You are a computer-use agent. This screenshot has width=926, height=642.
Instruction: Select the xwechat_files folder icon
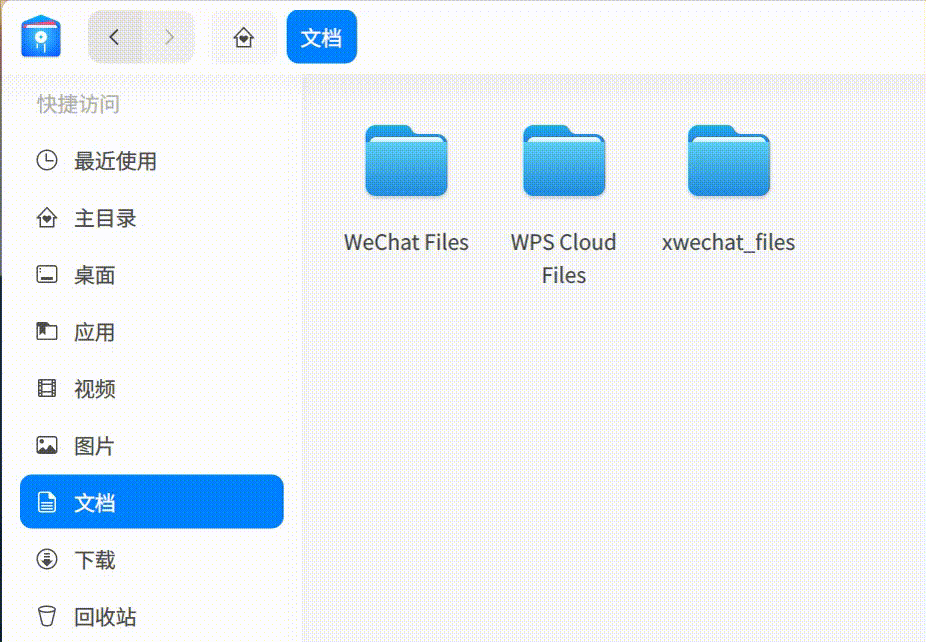tap(729, 160)
